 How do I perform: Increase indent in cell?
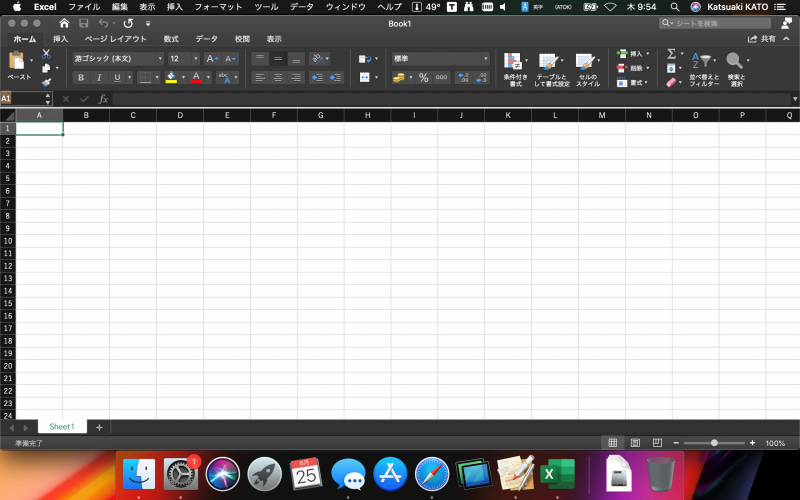pos(335,78)
